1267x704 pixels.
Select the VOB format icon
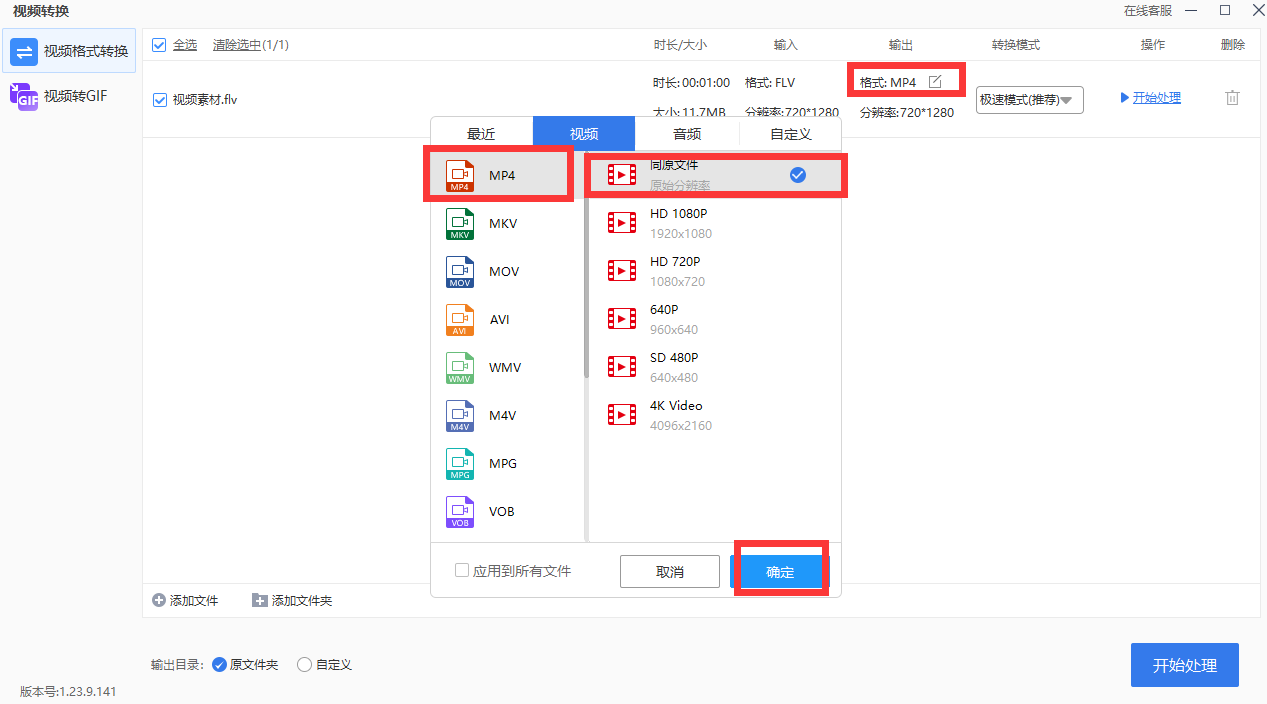[x=460, y=511]
